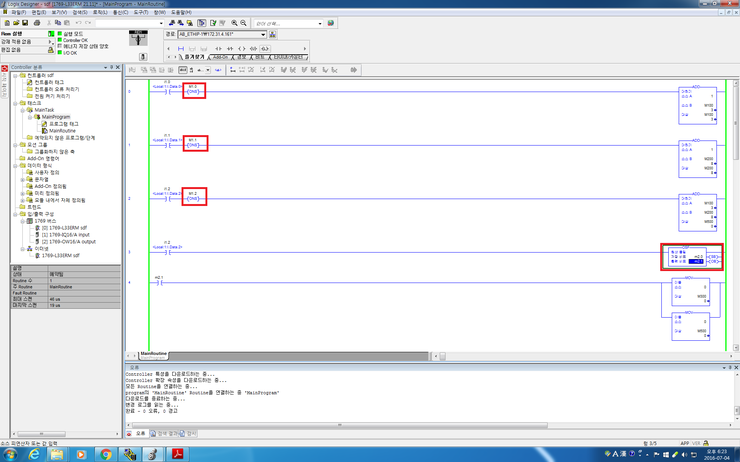Image resolution: width=740 pixels, height=462 pixels.
Task: Print using the printer toolbar icon
Action: click(x=37, y=23)
